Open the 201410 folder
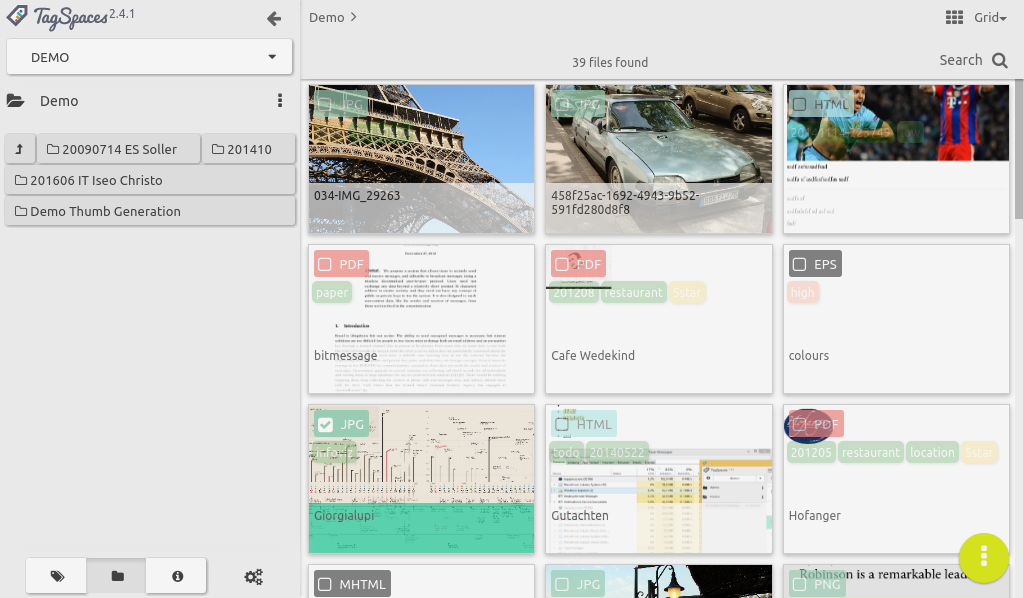The height and width of the screenshot is (598, 1024). (248, 150)
